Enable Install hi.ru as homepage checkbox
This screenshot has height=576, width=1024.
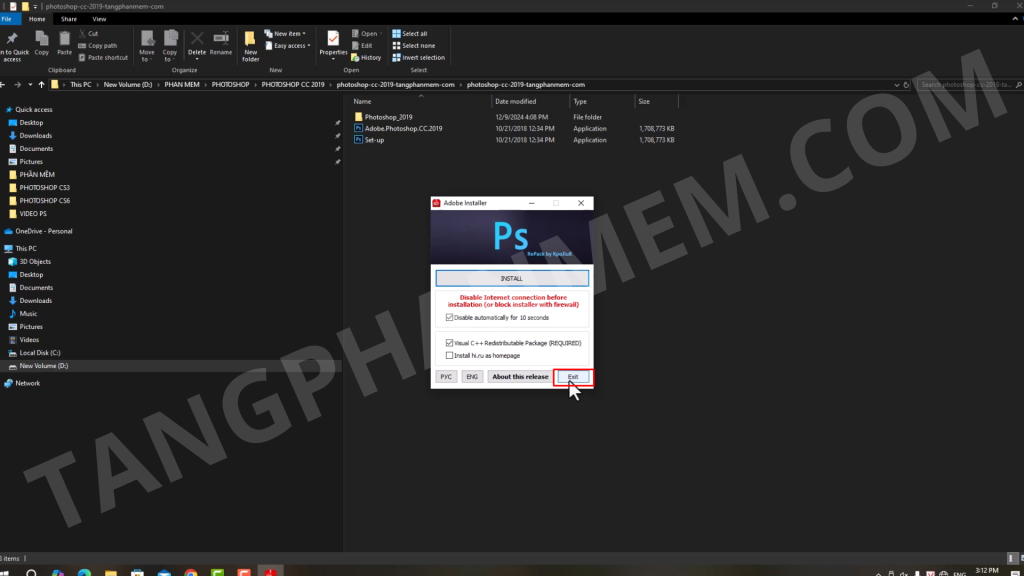449,355
